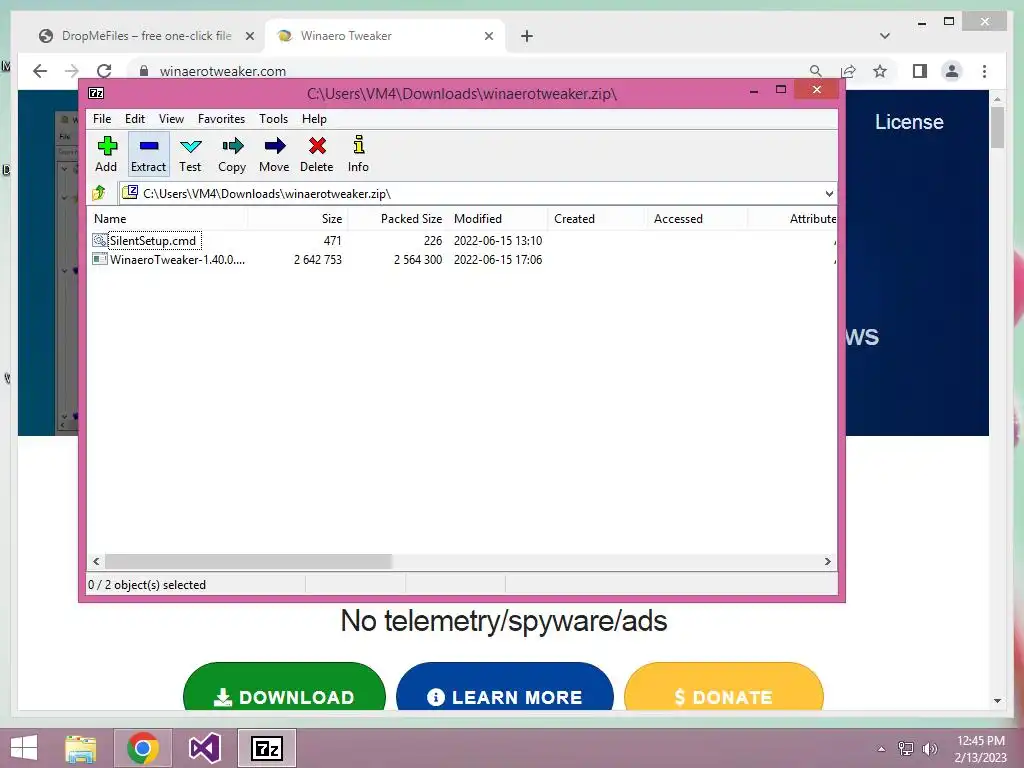Image resolution: width=1024 pixels, height=768 pixels.
Task: Bookmark this page with the star
Action: pyautogui.click(x=880, y=71)
